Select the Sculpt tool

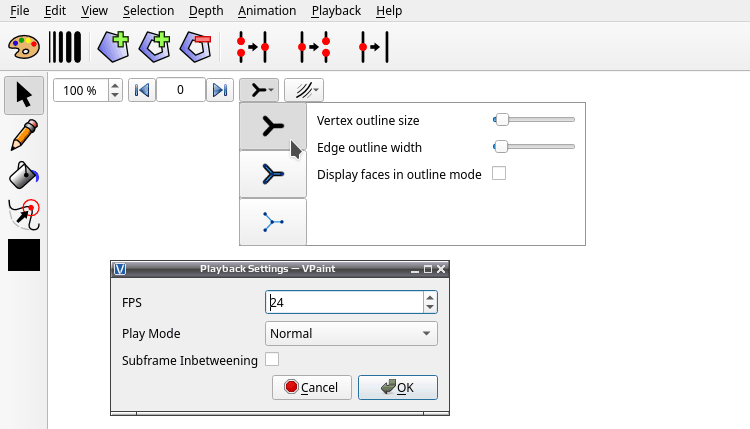[24, 214]
